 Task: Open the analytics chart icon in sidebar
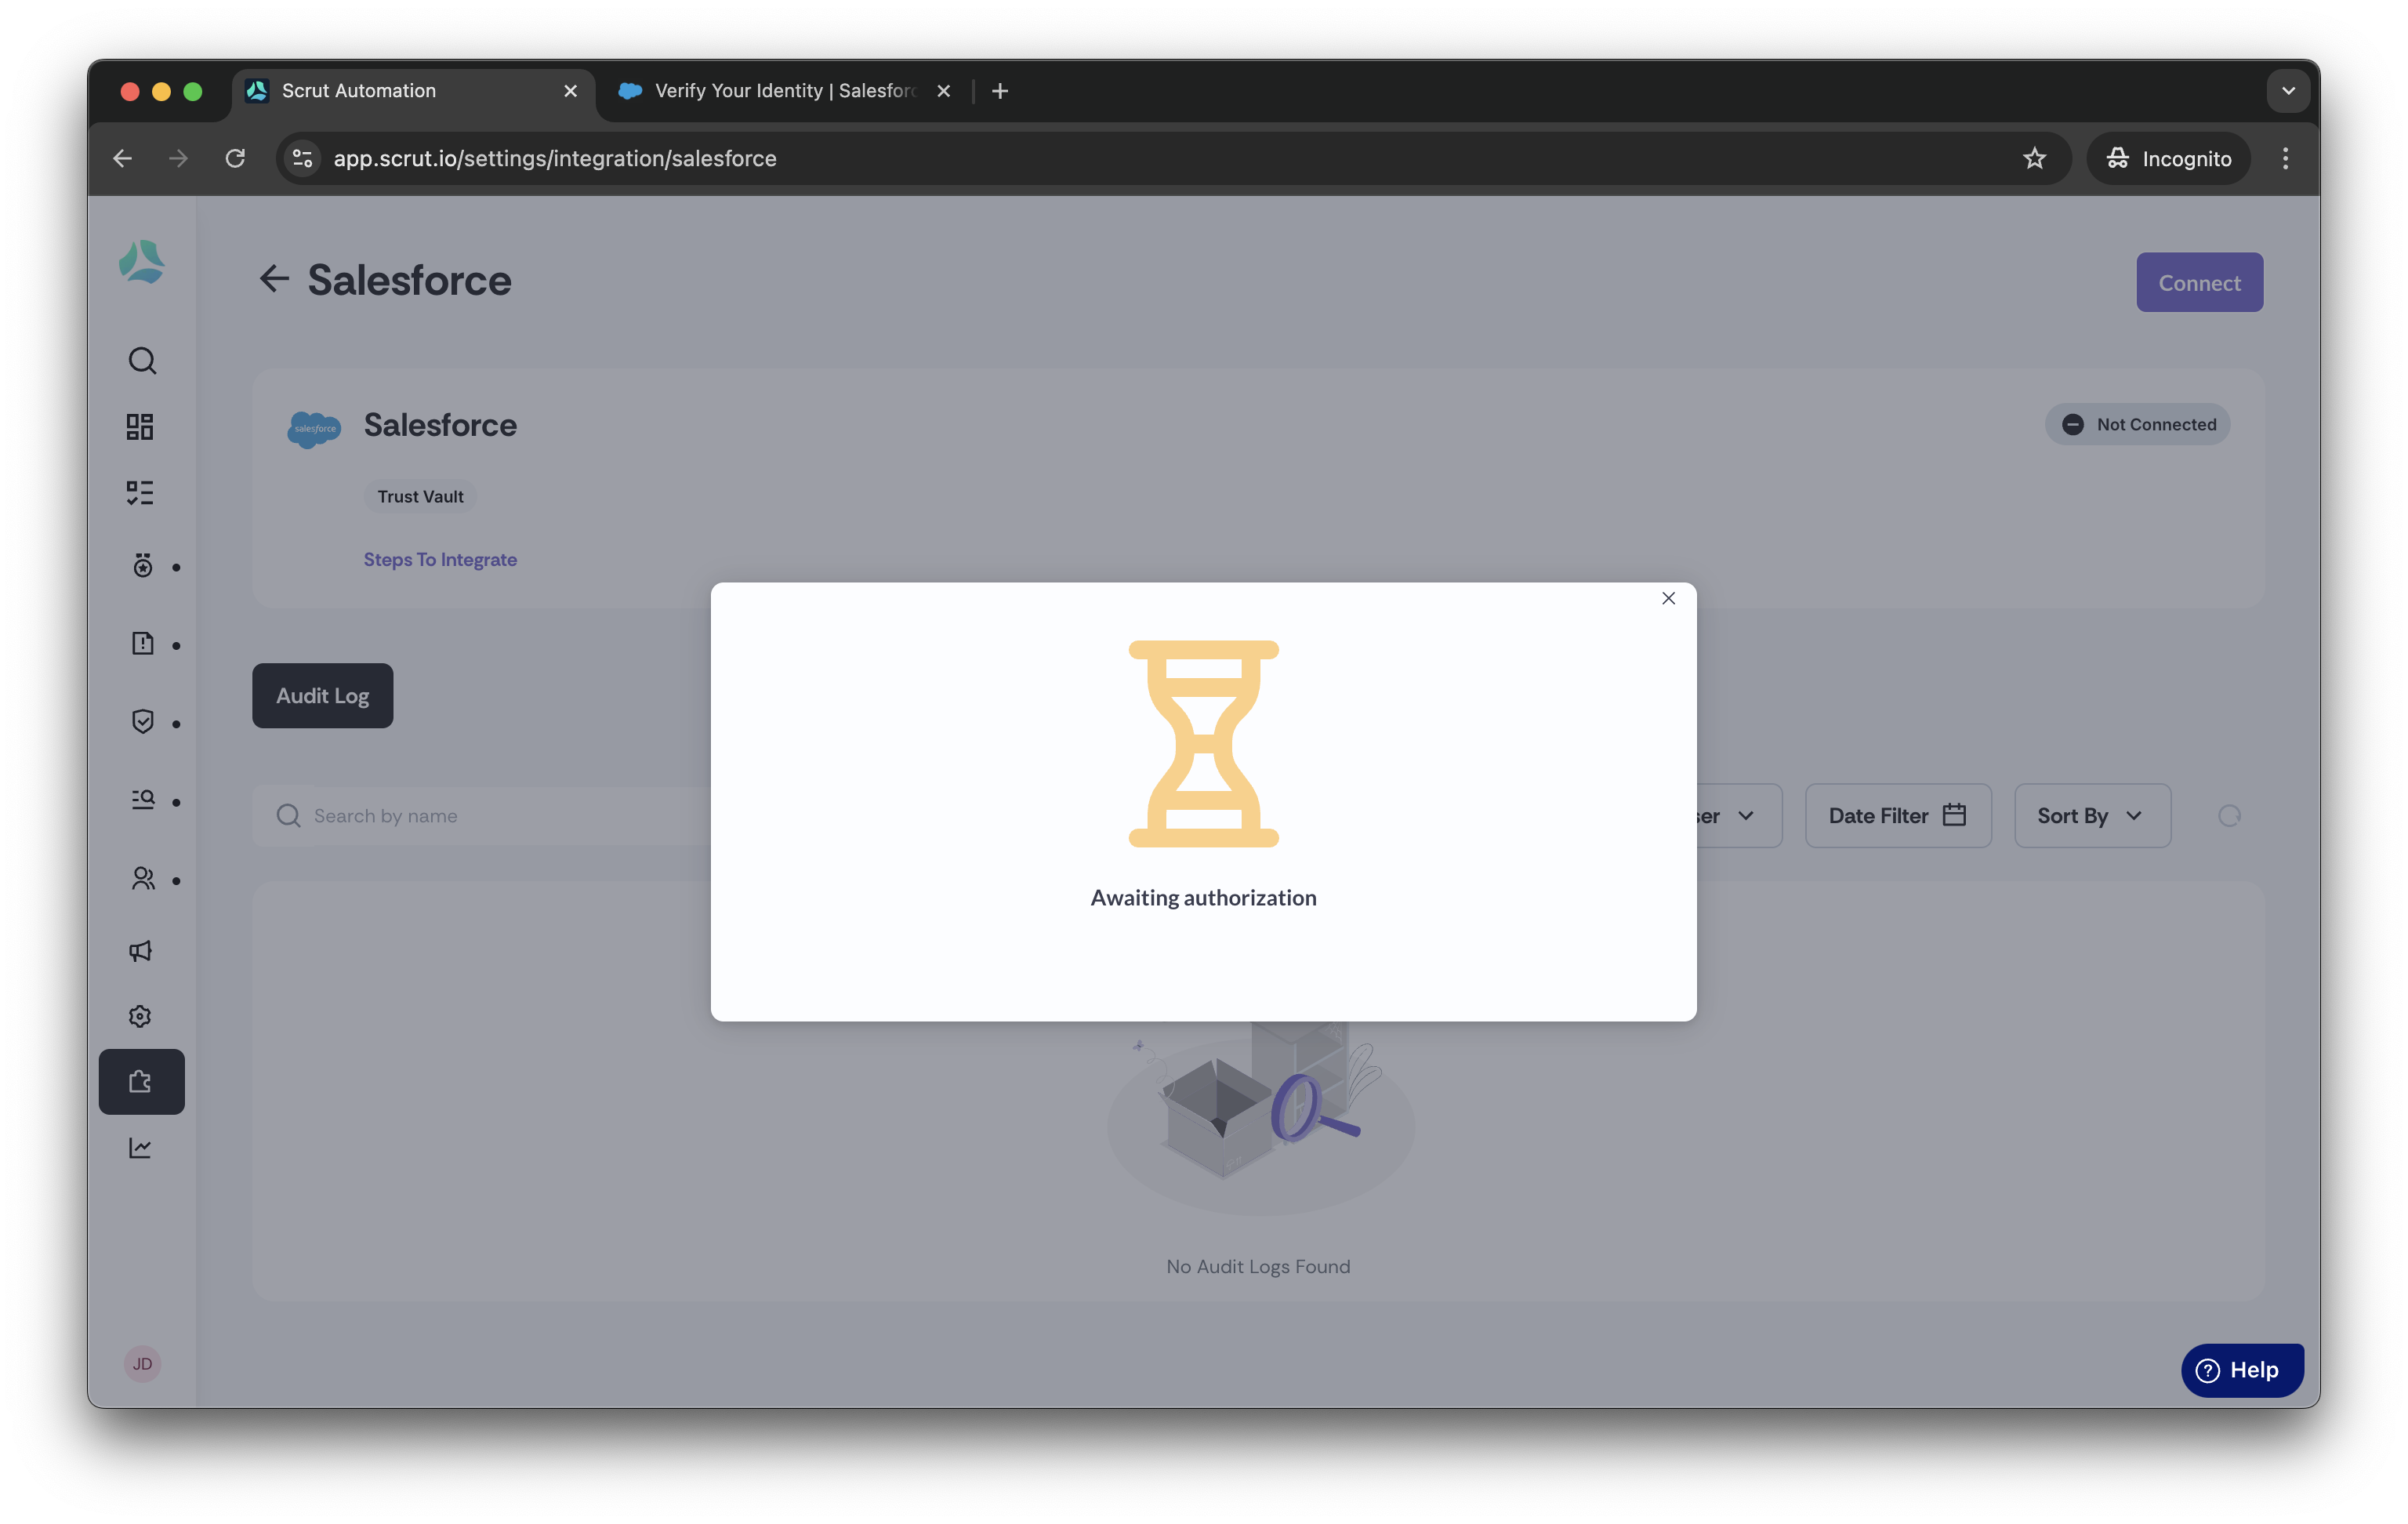coord(140,1148)
